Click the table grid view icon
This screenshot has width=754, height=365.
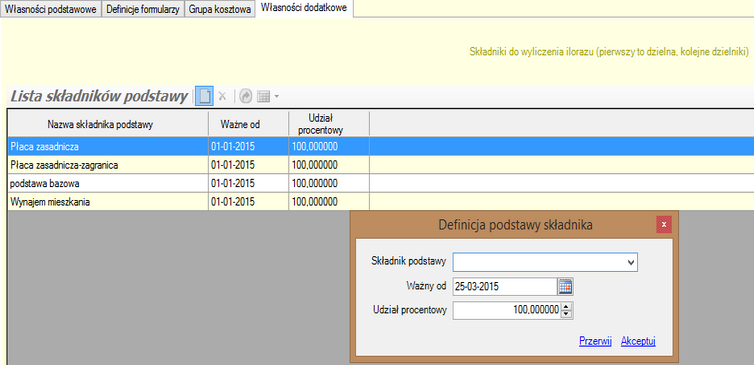264,97
